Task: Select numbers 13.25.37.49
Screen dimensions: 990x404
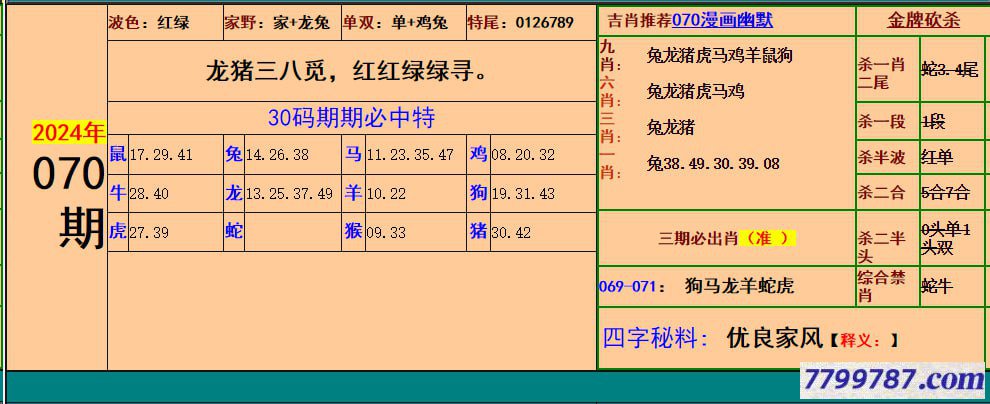Action: 289,194
